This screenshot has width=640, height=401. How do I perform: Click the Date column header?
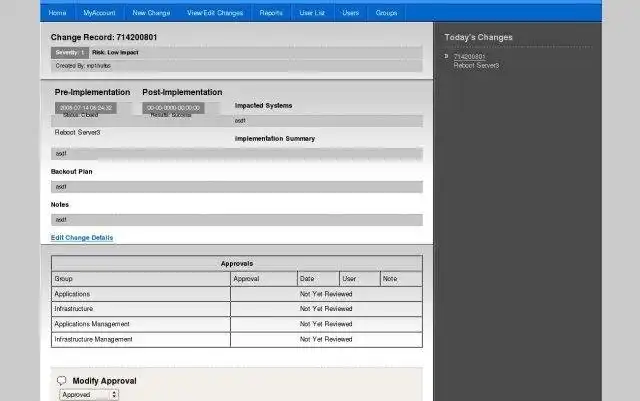tap(318, 278)
